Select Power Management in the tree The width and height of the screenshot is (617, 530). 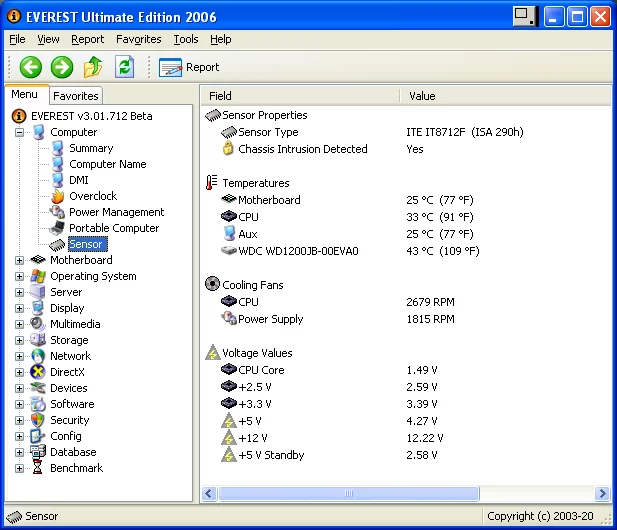[x=116, y=212]
